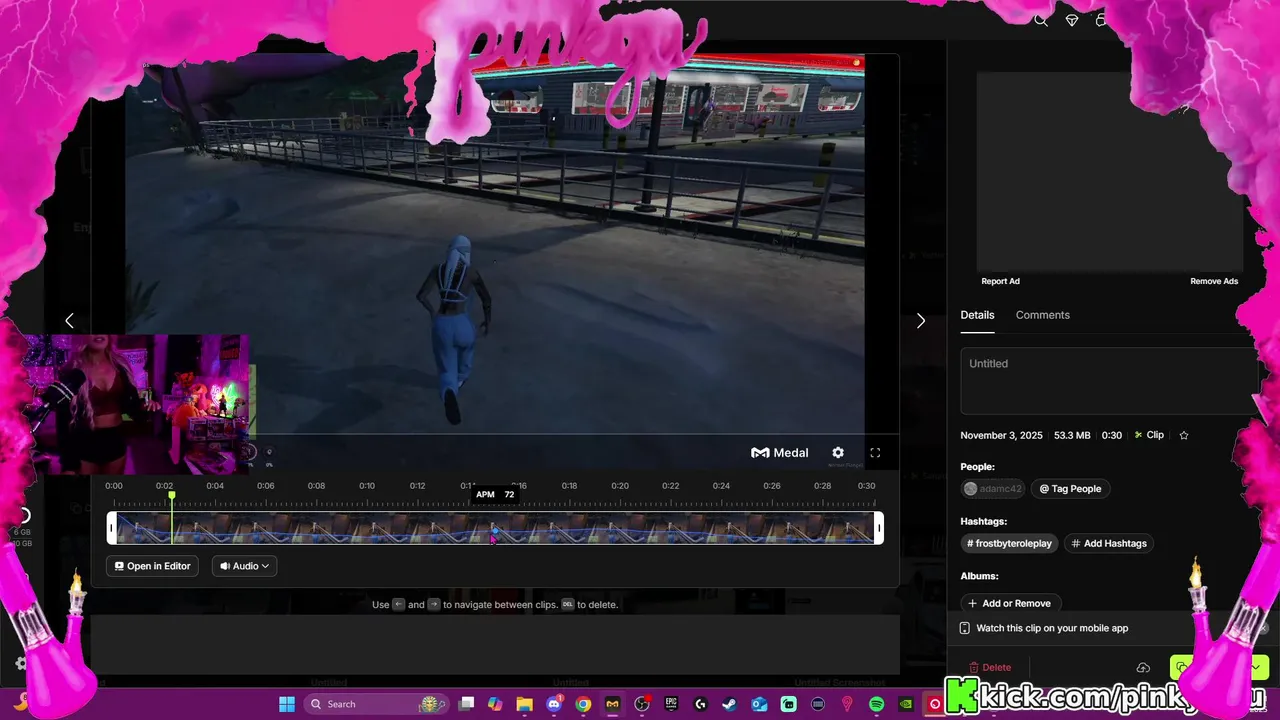Click the green playhead on the timeline
The width and height of the screenshot is (1280, 720).
click(x=172, y=518)
